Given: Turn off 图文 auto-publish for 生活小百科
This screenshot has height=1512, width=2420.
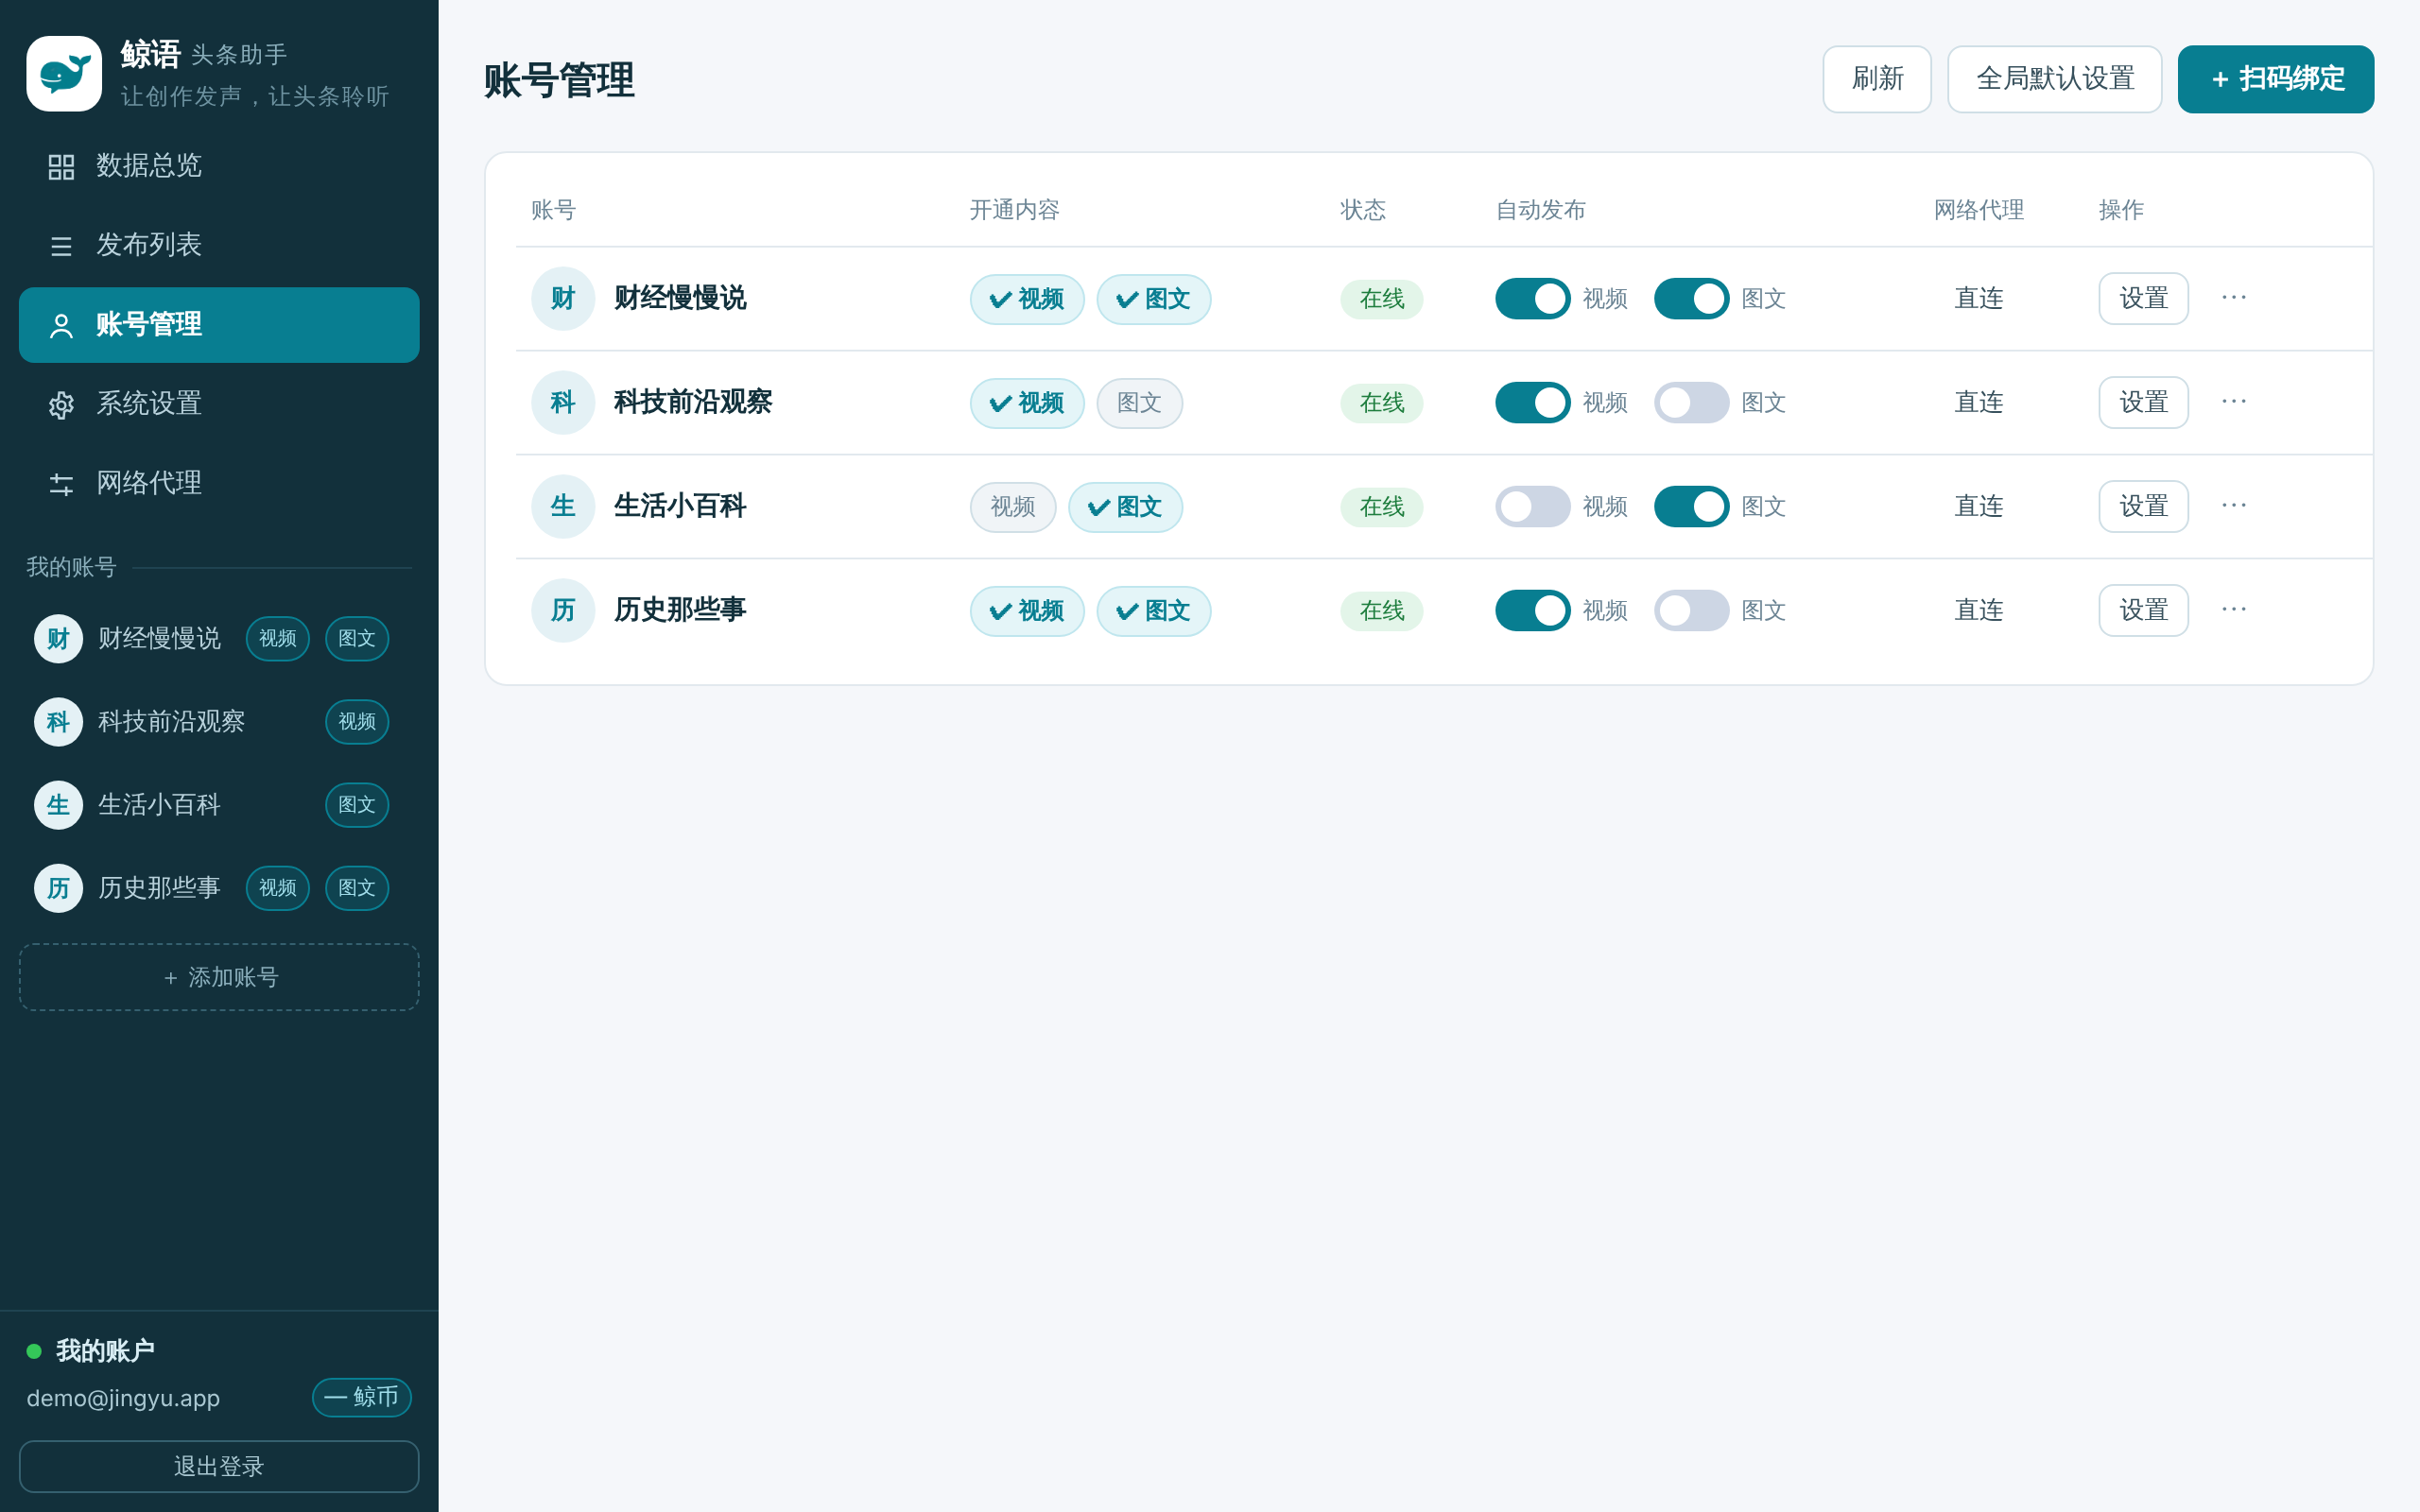Looking at the screenshot, I should (x=1691, y=506).
